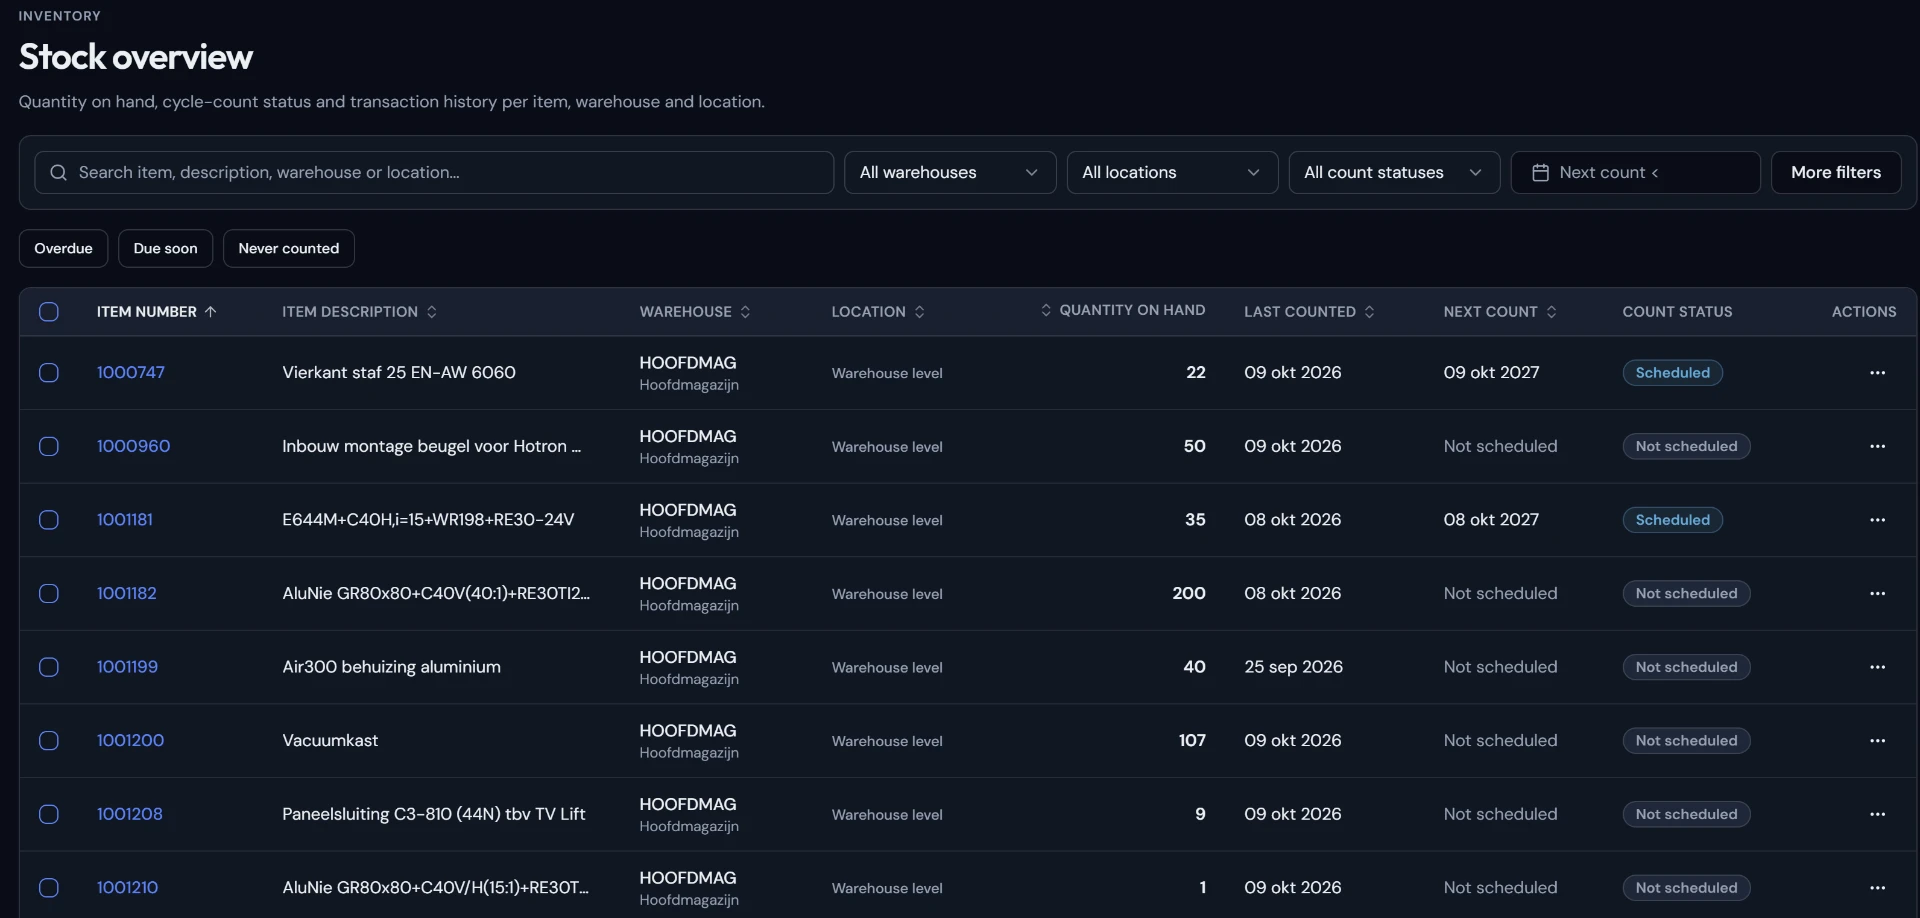This screenshot has width=1920, height=918.
Task: Sort by Last Counted column
Action: pyautogui.click(x=1309, y=312)
